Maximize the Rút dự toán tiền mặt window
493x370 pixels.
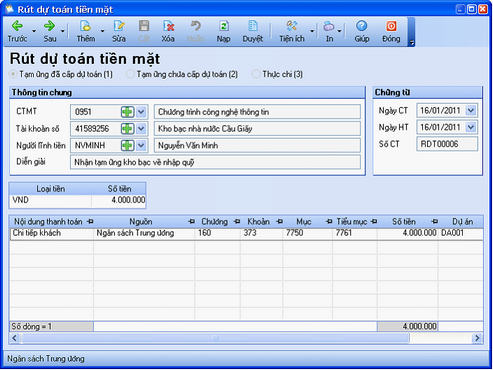pyautogui.click(x=472, y=9)
